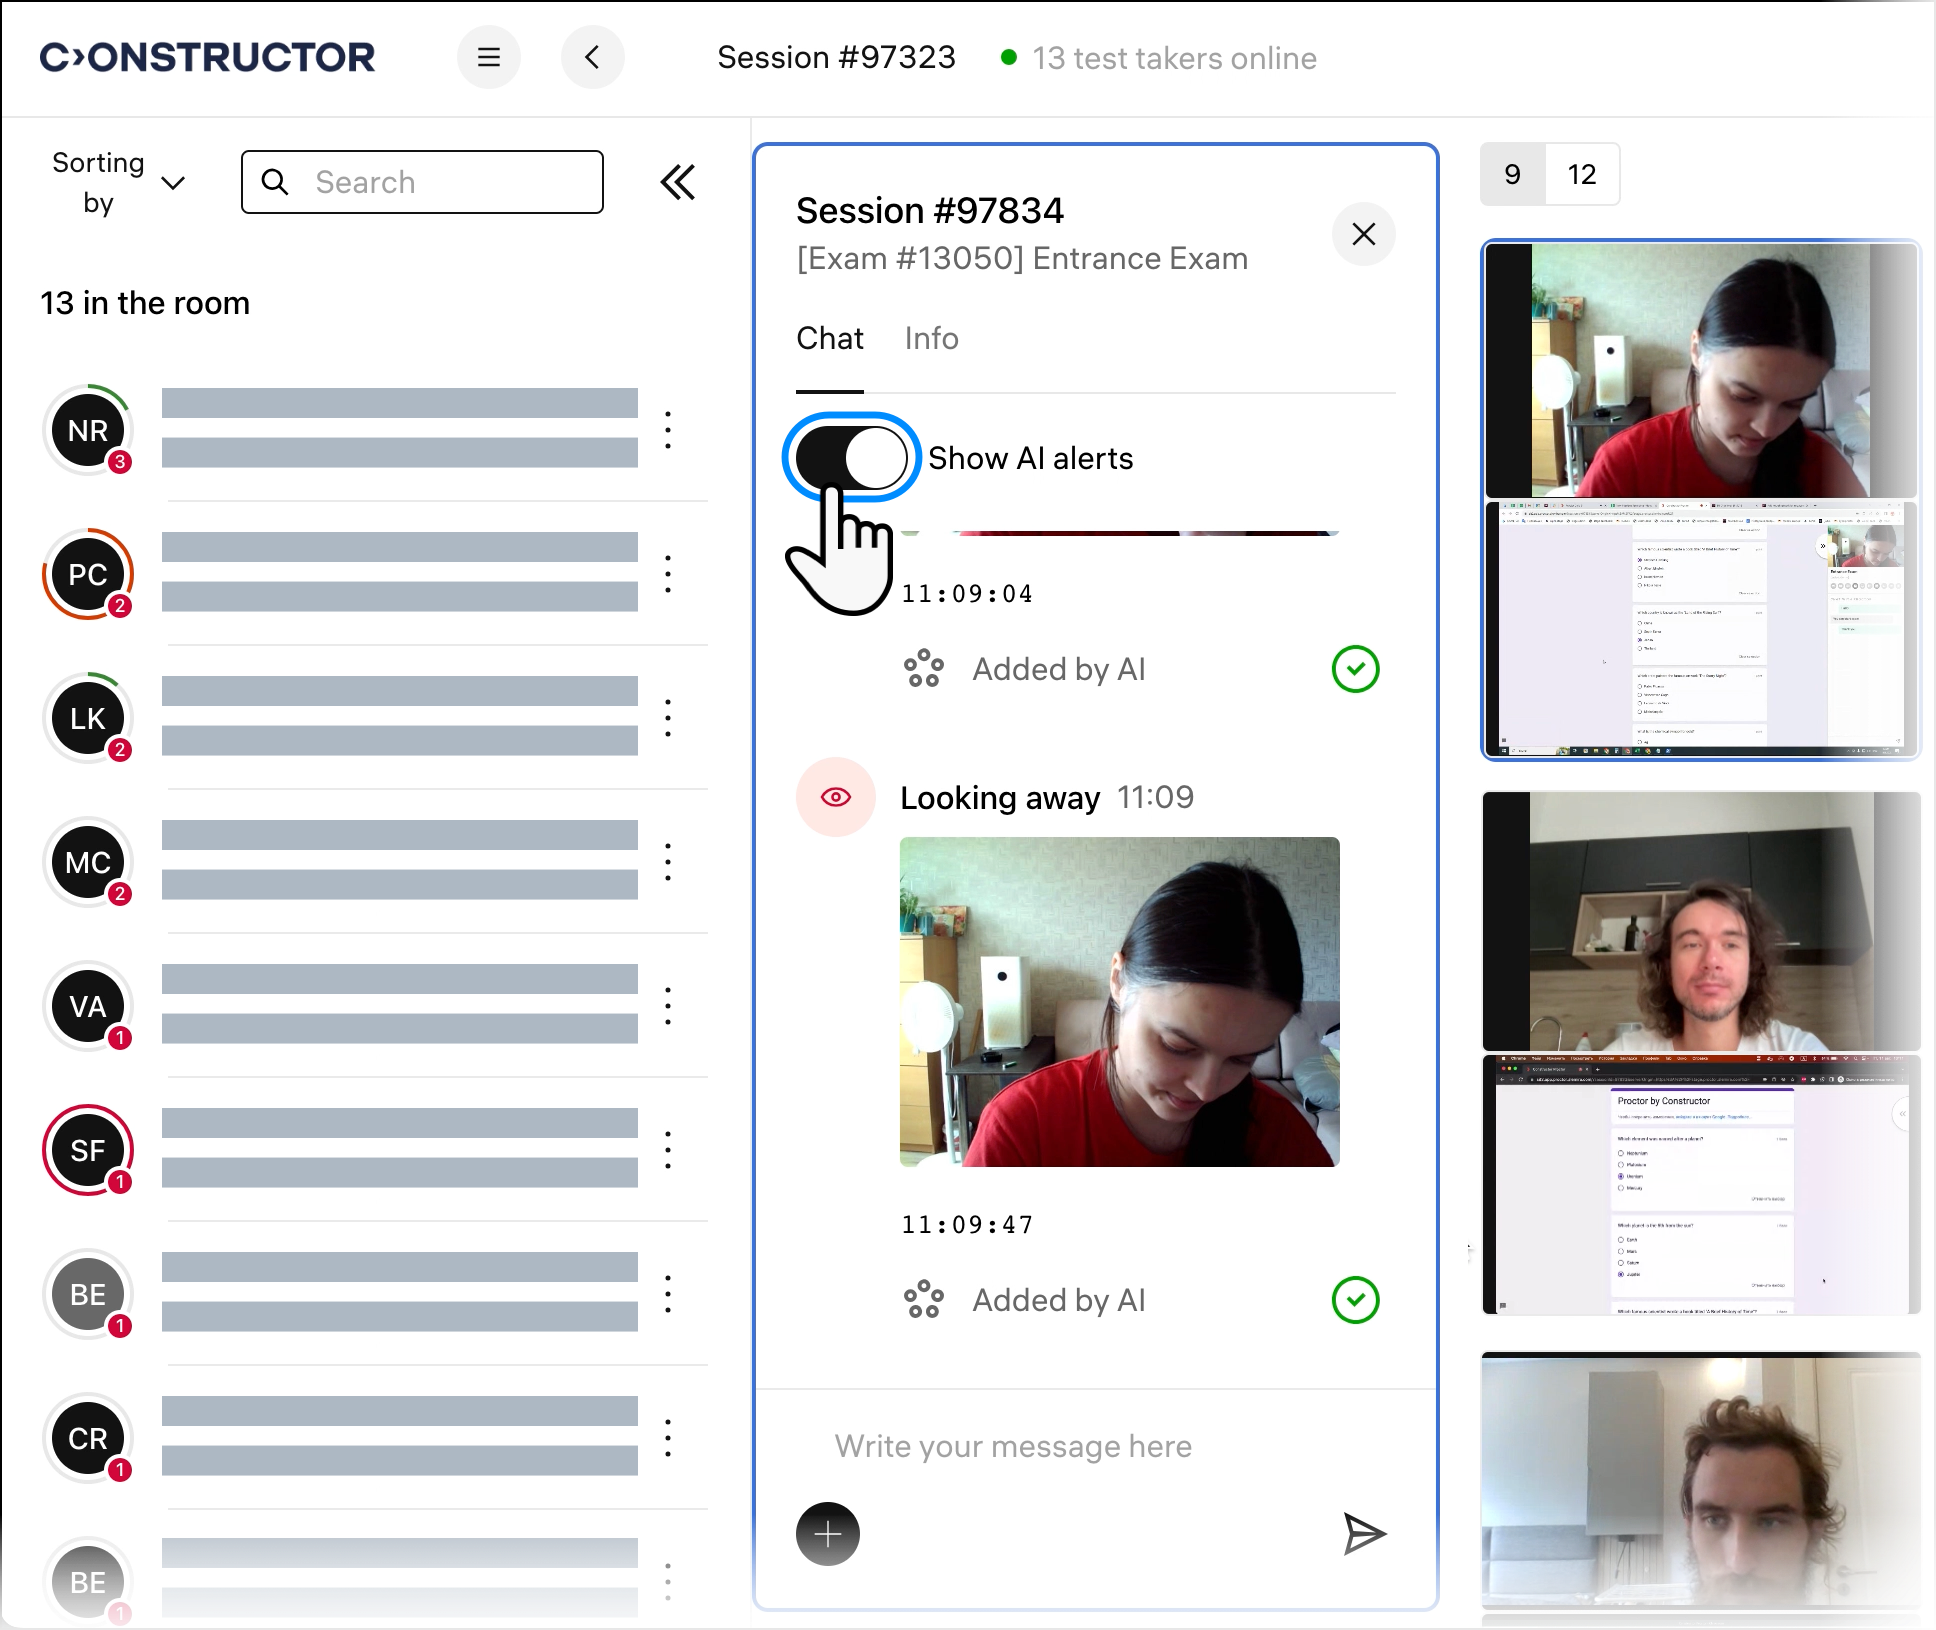Toggle the 11:09:04 alert green checkmark
Viewport: 1936px width, 1630px height.
tap(1355, 669)
